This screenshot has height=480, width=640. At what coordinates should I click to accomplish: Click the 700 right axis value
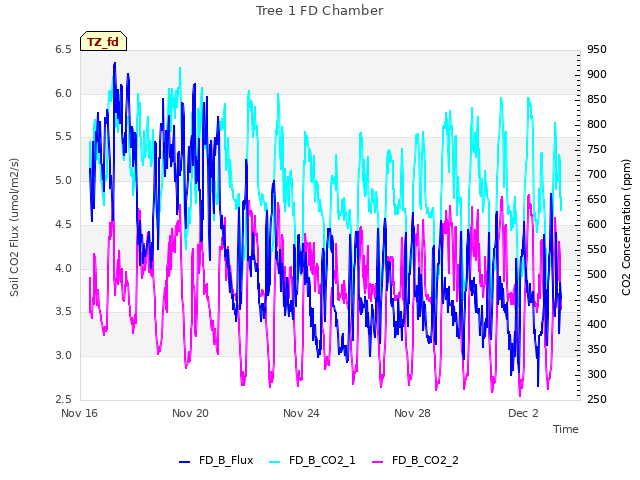[x=597, y=175]
